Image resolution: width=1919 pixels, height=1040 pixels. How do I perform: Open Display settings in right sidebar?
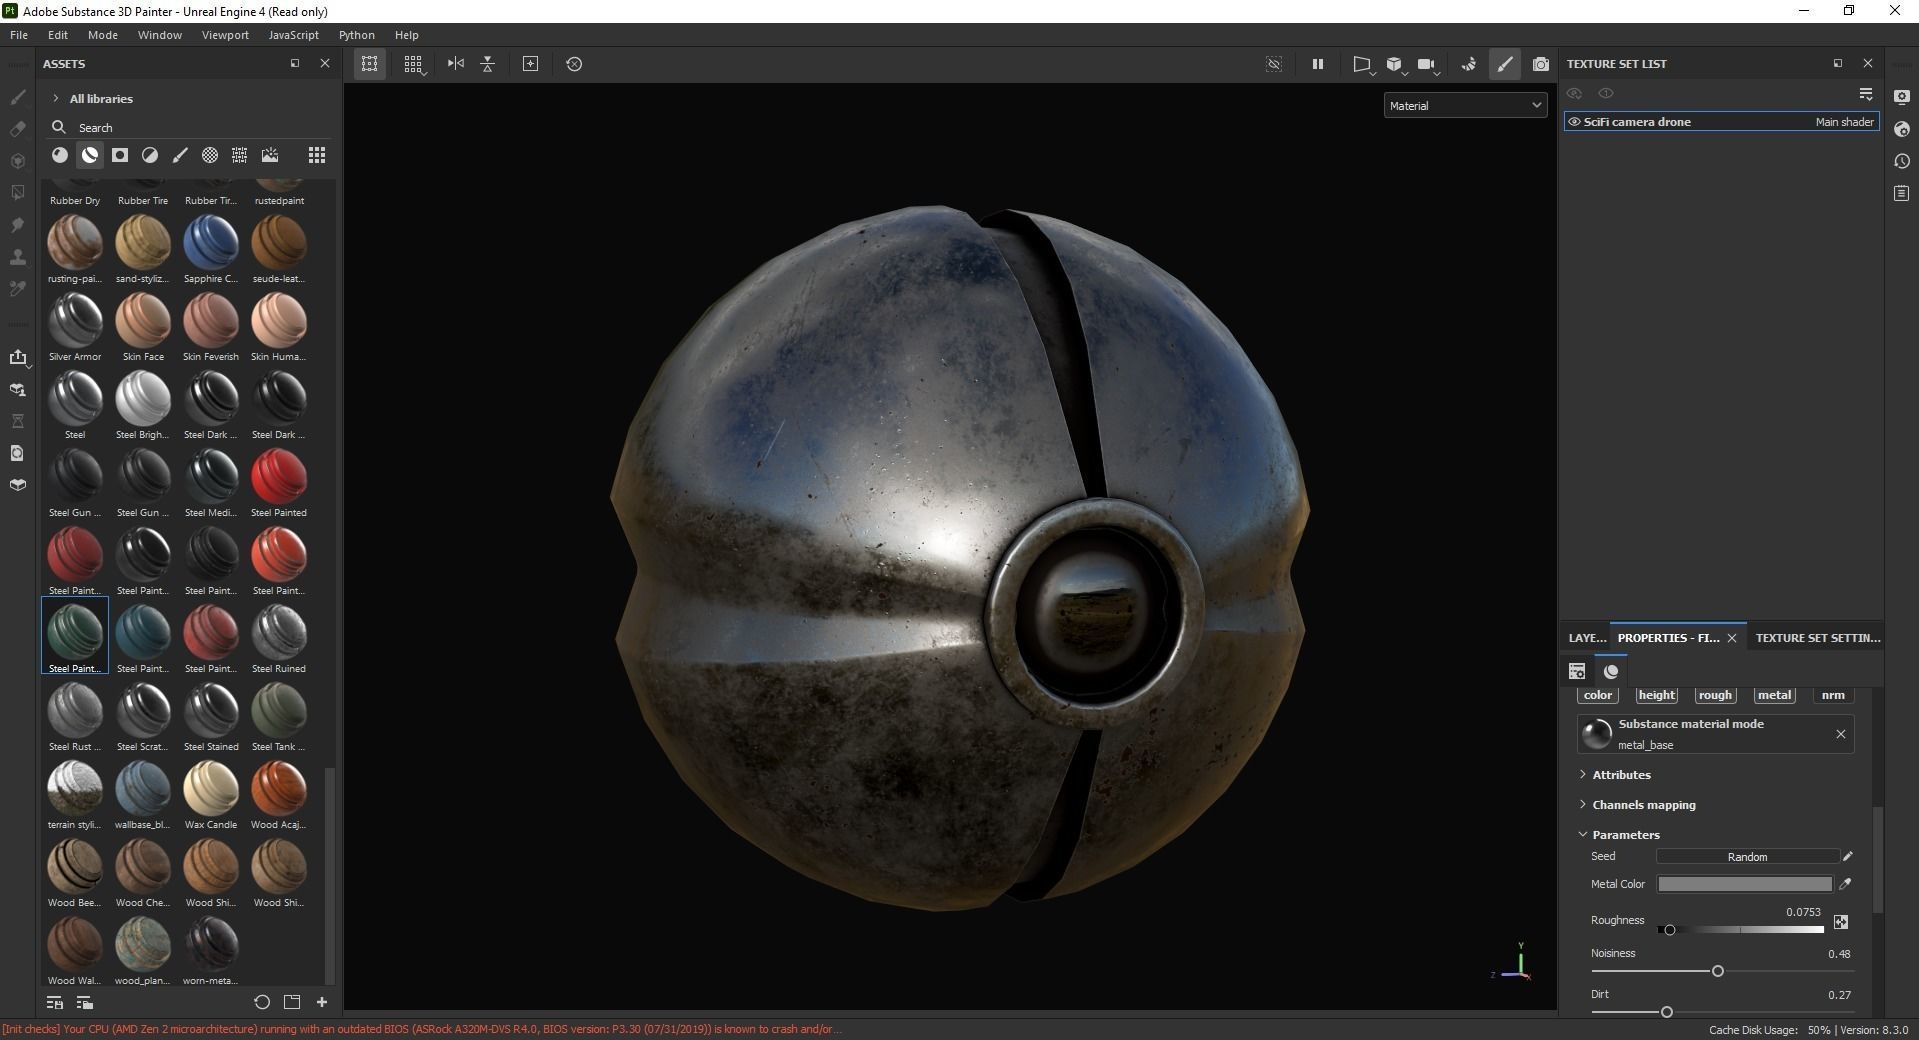click(x=1902, y=97)
